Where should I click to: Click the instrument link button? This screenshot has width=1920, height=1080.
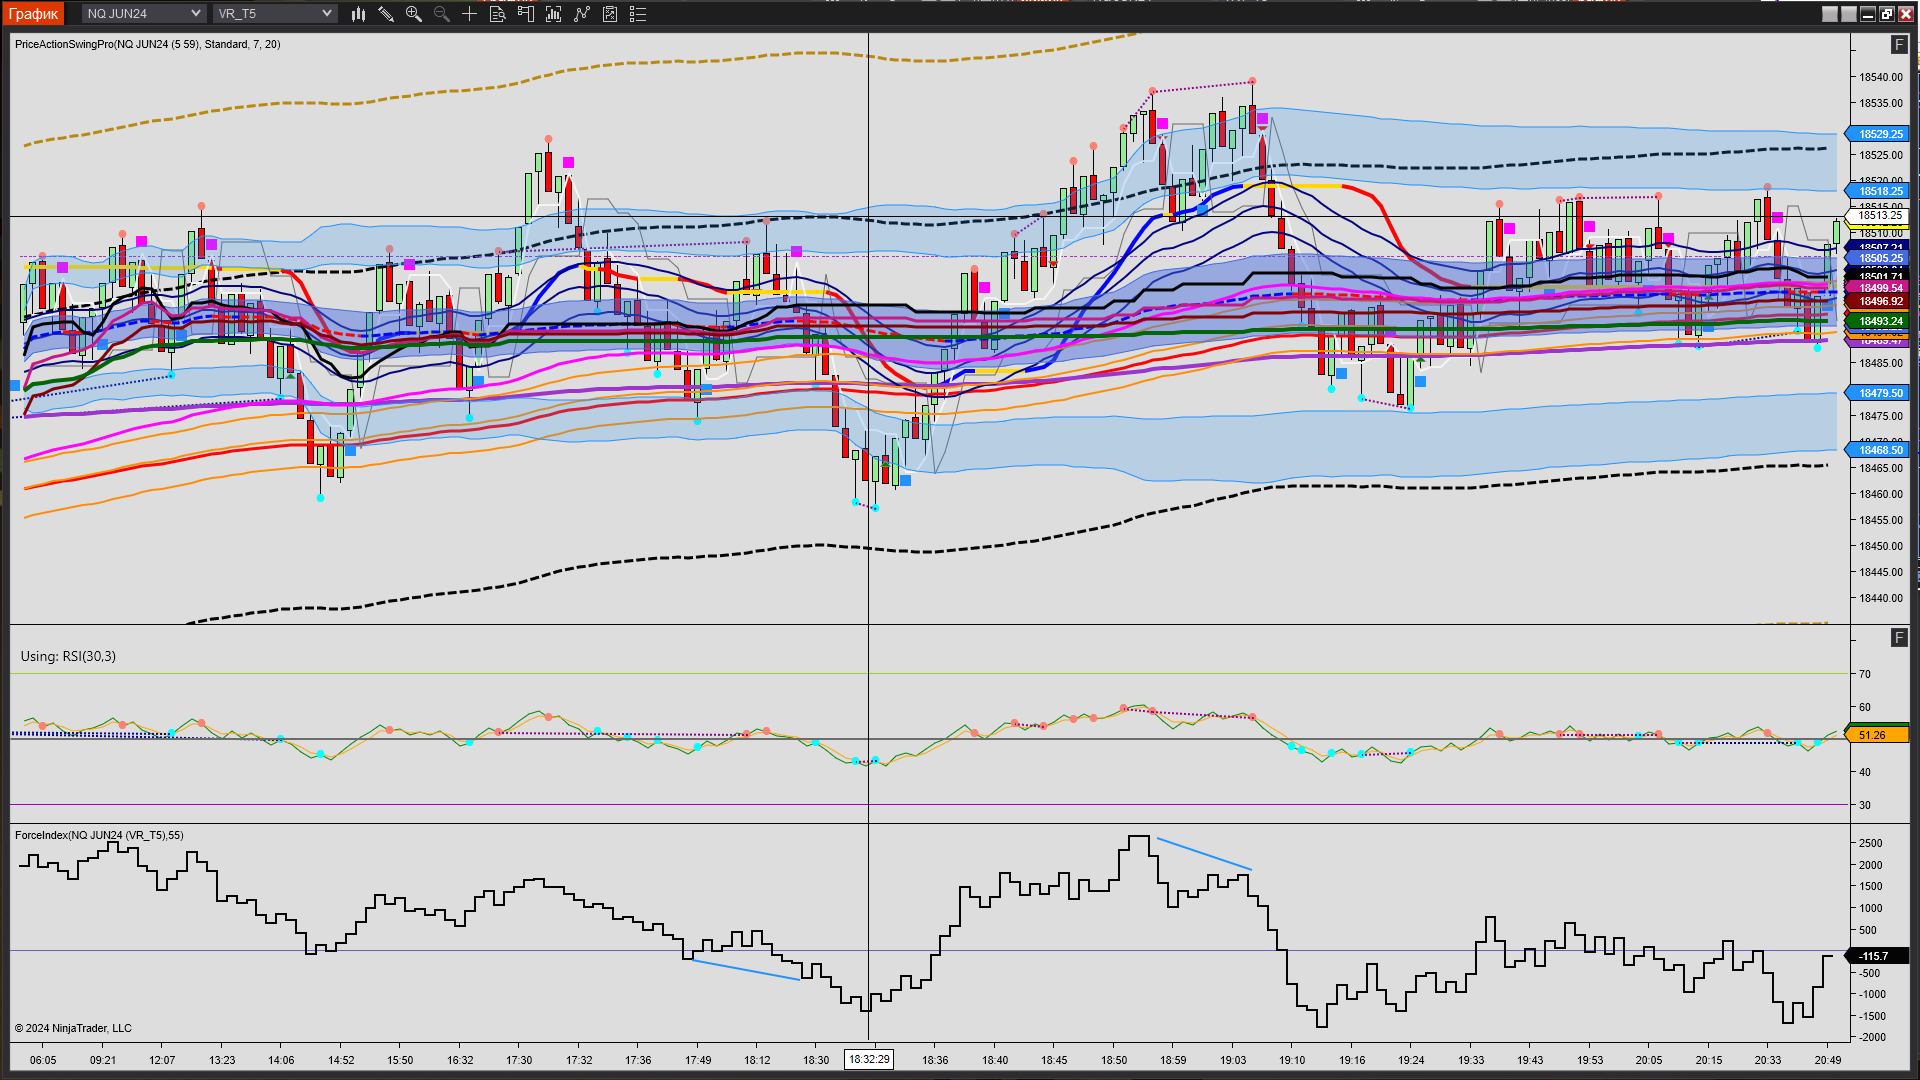tap(1830, 14)
